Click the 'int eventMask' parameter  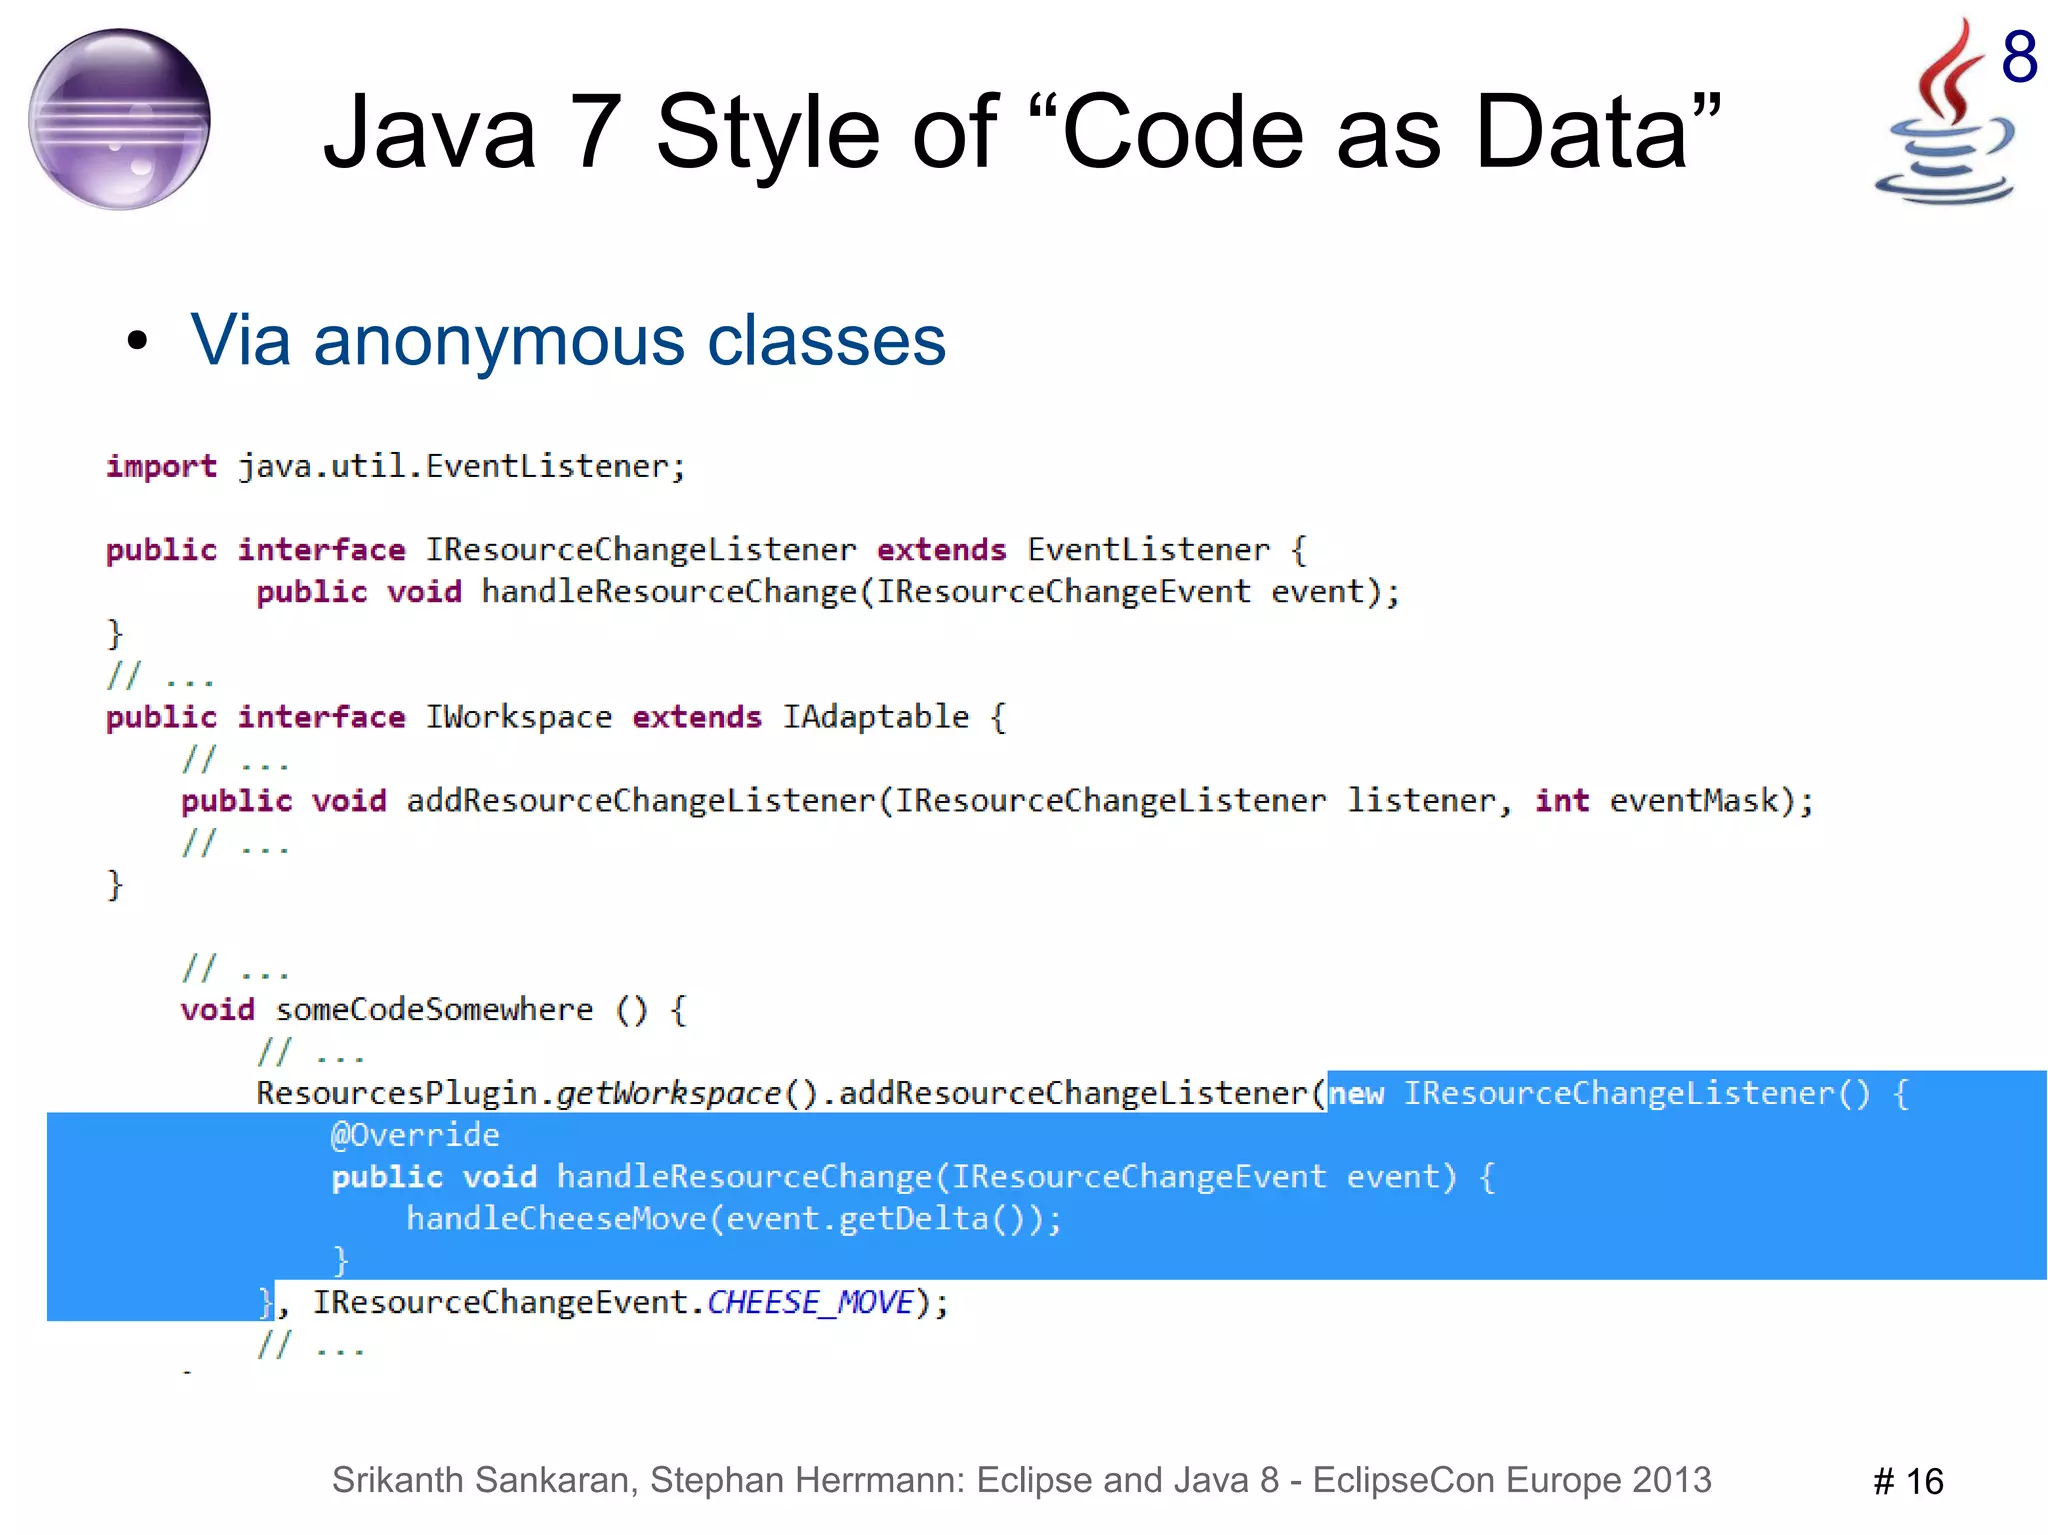1660,801
